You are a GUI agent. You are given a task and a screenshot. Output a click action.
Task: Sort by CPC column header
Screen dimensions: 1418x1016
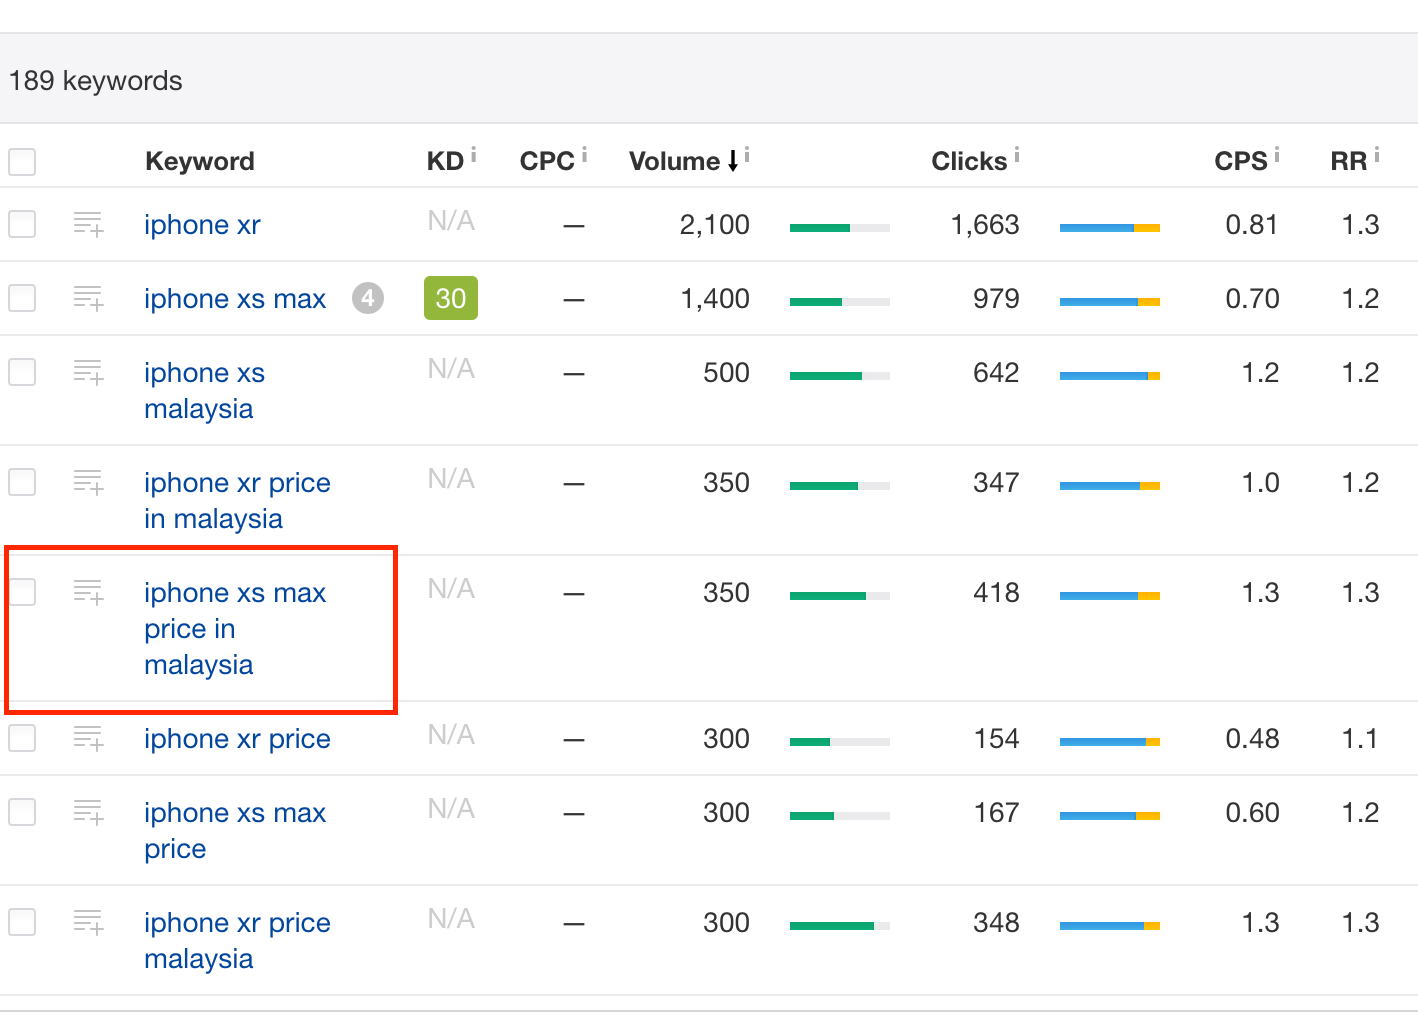click(547, 161)
